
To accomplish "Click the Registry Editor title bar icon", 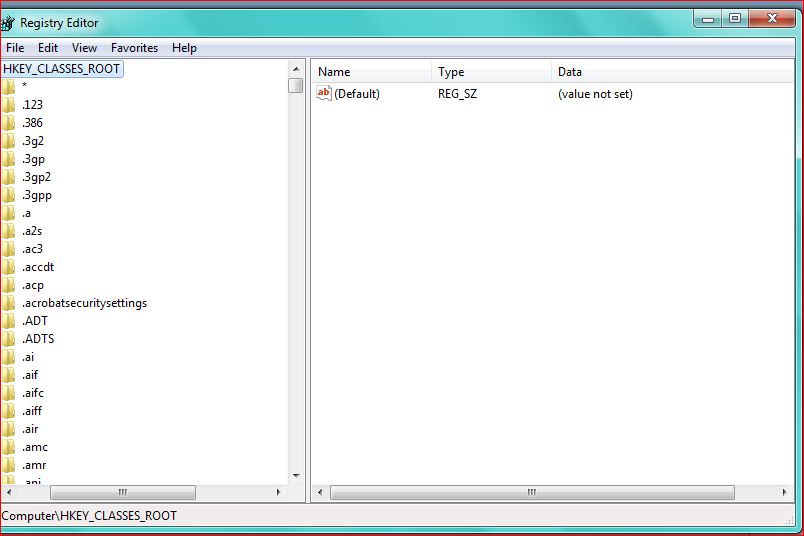I will (x=7, y=23).
